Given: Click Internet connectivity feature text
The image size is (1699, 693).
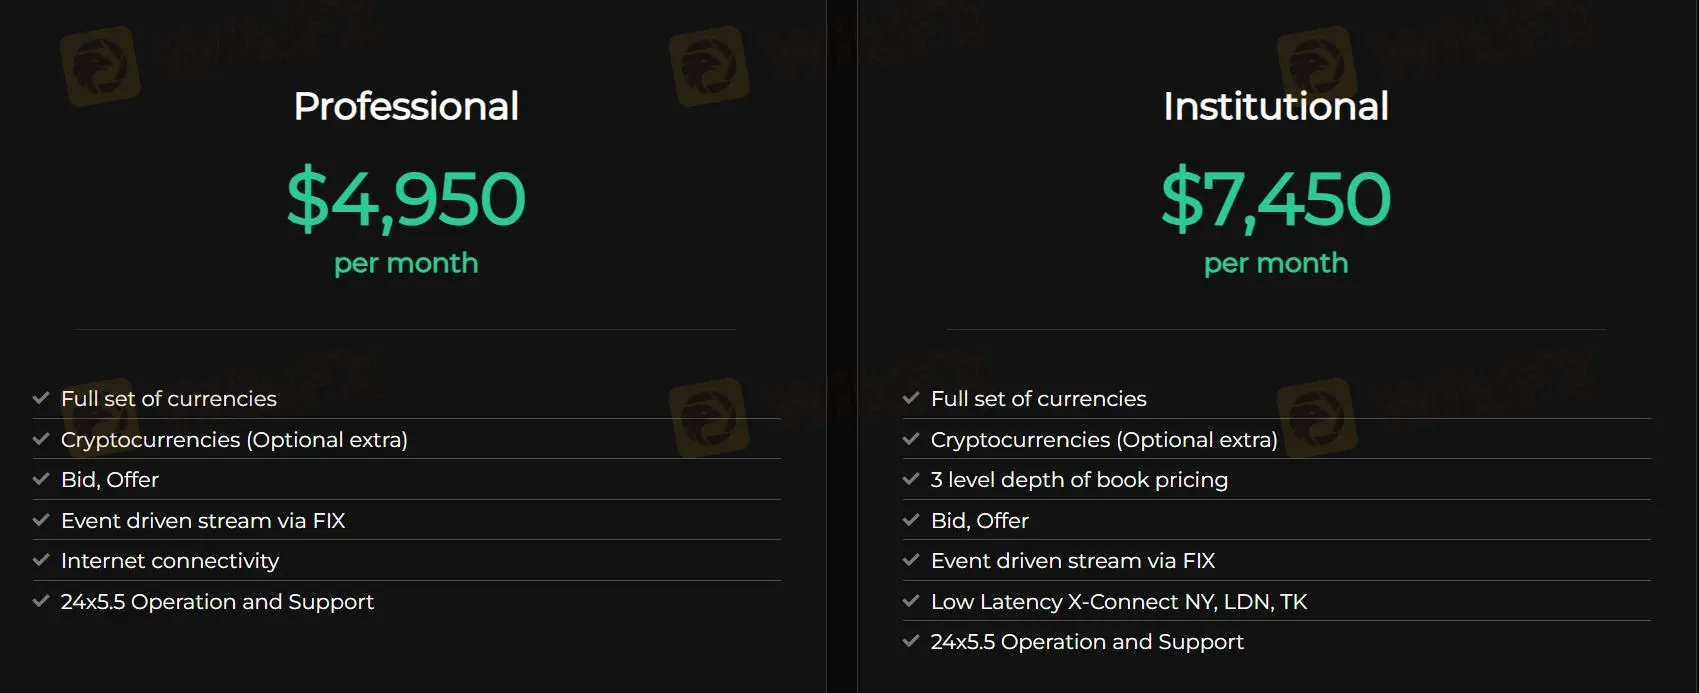Looking at the screenshot, I should coord(170,561).
